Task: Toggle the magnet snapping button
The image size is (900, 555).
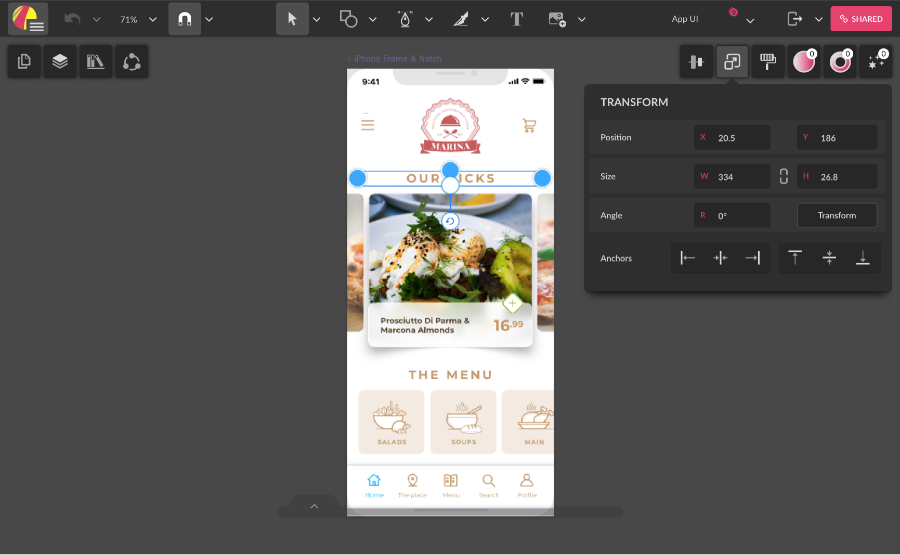Action: pyautogui.click(x=184, y=19)
